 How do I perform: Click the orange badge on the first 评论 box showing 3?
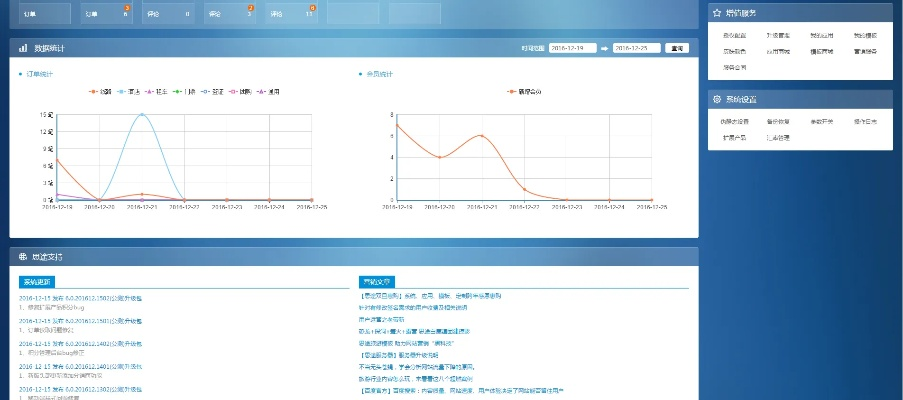[x=250, y=7]
